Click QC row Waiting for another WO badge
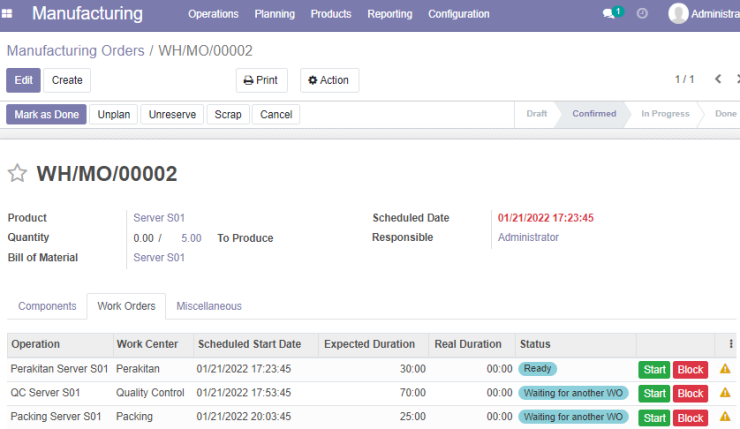Viewport: 740px width, 429px height. click(x=573, y=393)
